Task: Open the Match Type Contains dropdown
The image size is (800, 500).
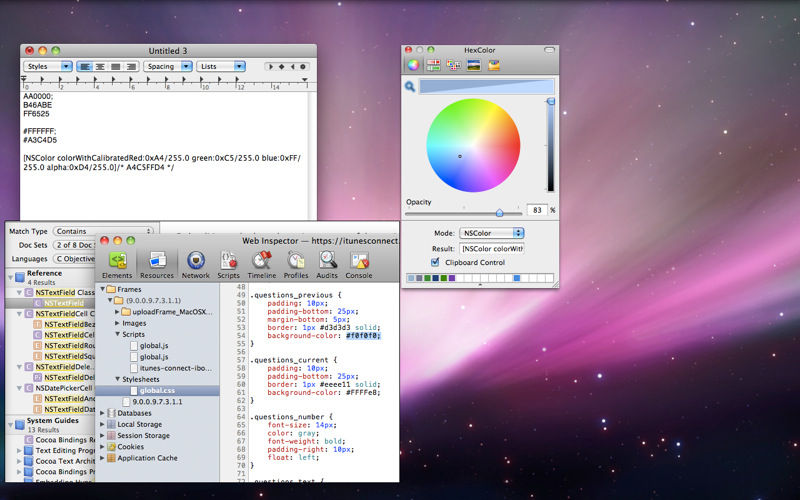Action: (x=103, y=231)
